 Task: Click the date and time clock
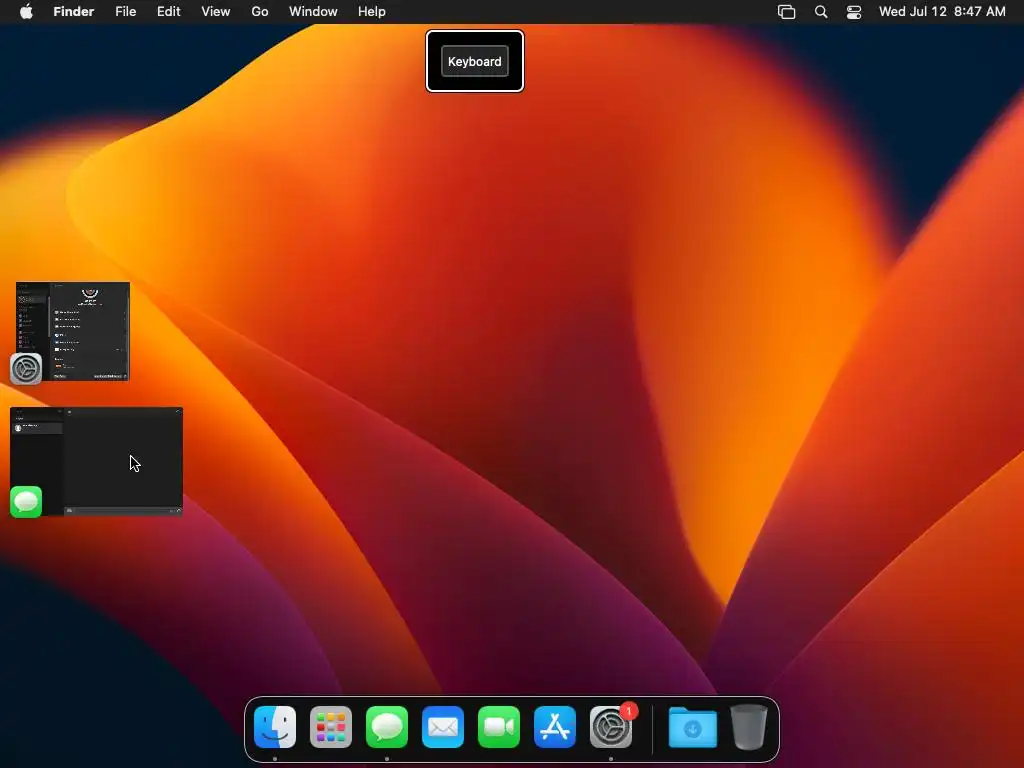(942, 11)
